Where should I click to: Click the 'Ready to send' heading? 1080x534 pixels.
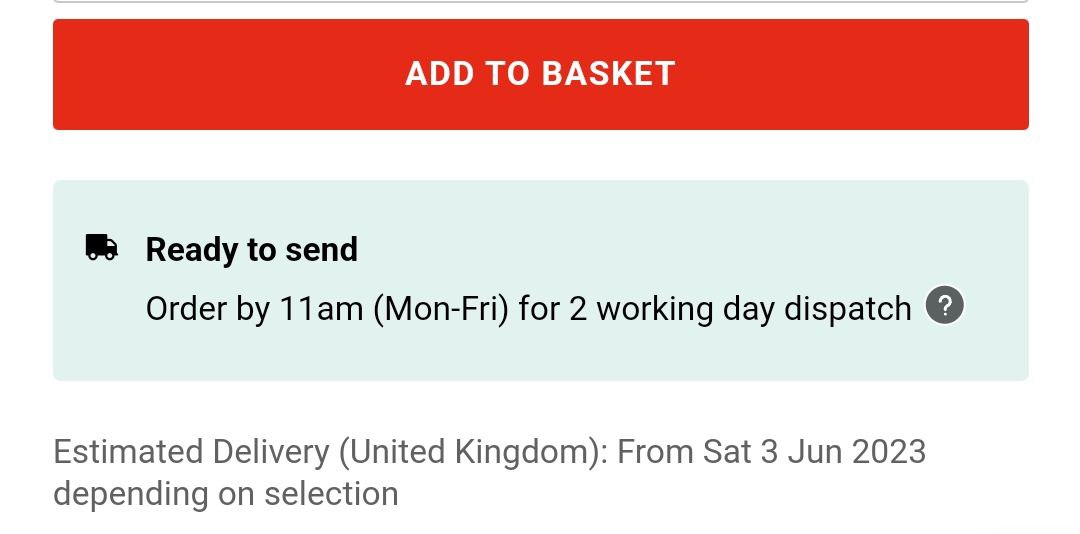251,249
